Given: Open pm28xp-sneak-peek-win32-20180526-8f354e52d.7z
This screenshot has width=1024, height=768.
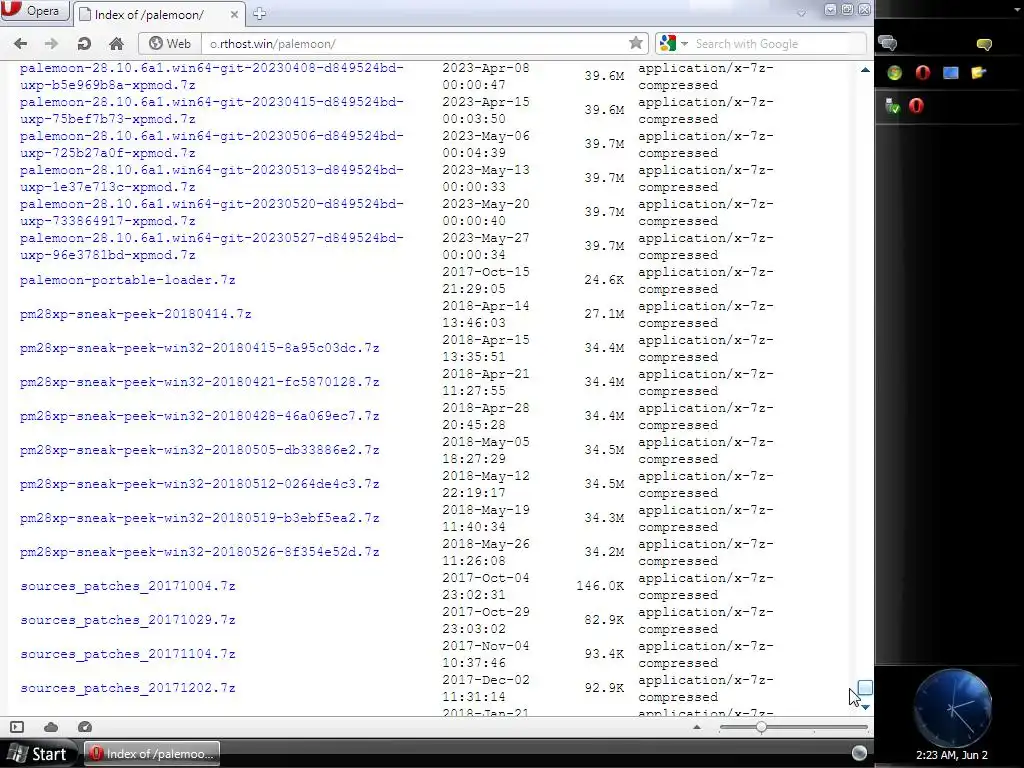Looking at the screenshot, I should click(x=199, y=552).
